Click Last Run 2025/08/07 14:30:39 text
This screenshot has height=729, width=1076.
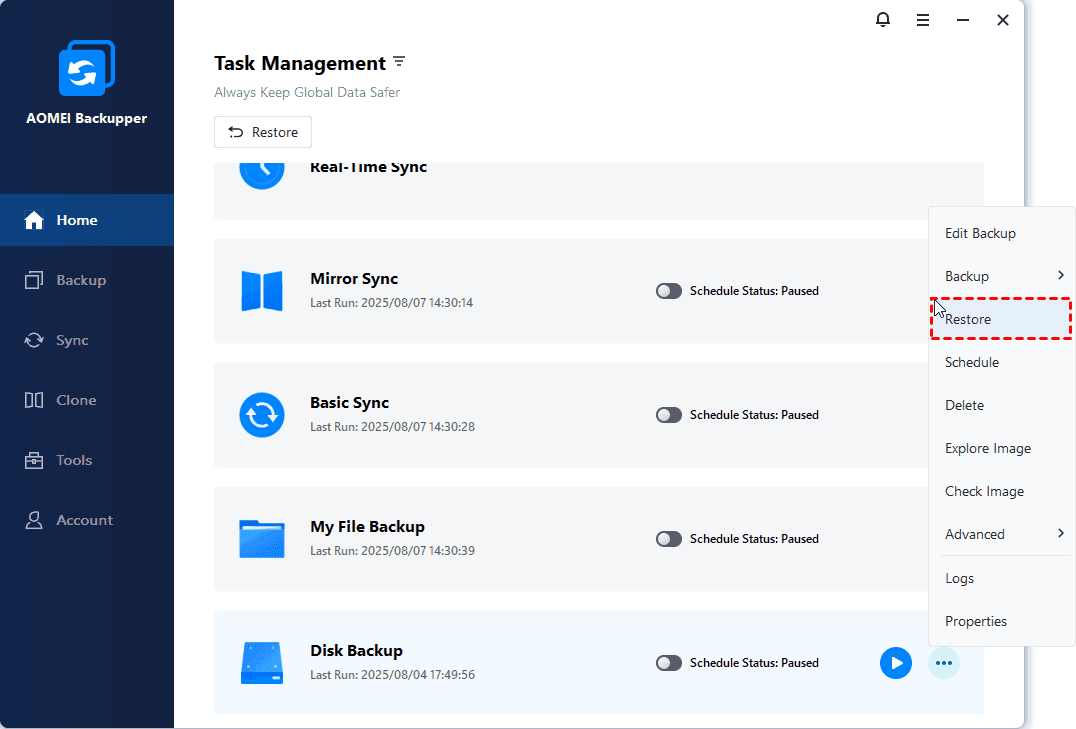click(x=393, y=551)
